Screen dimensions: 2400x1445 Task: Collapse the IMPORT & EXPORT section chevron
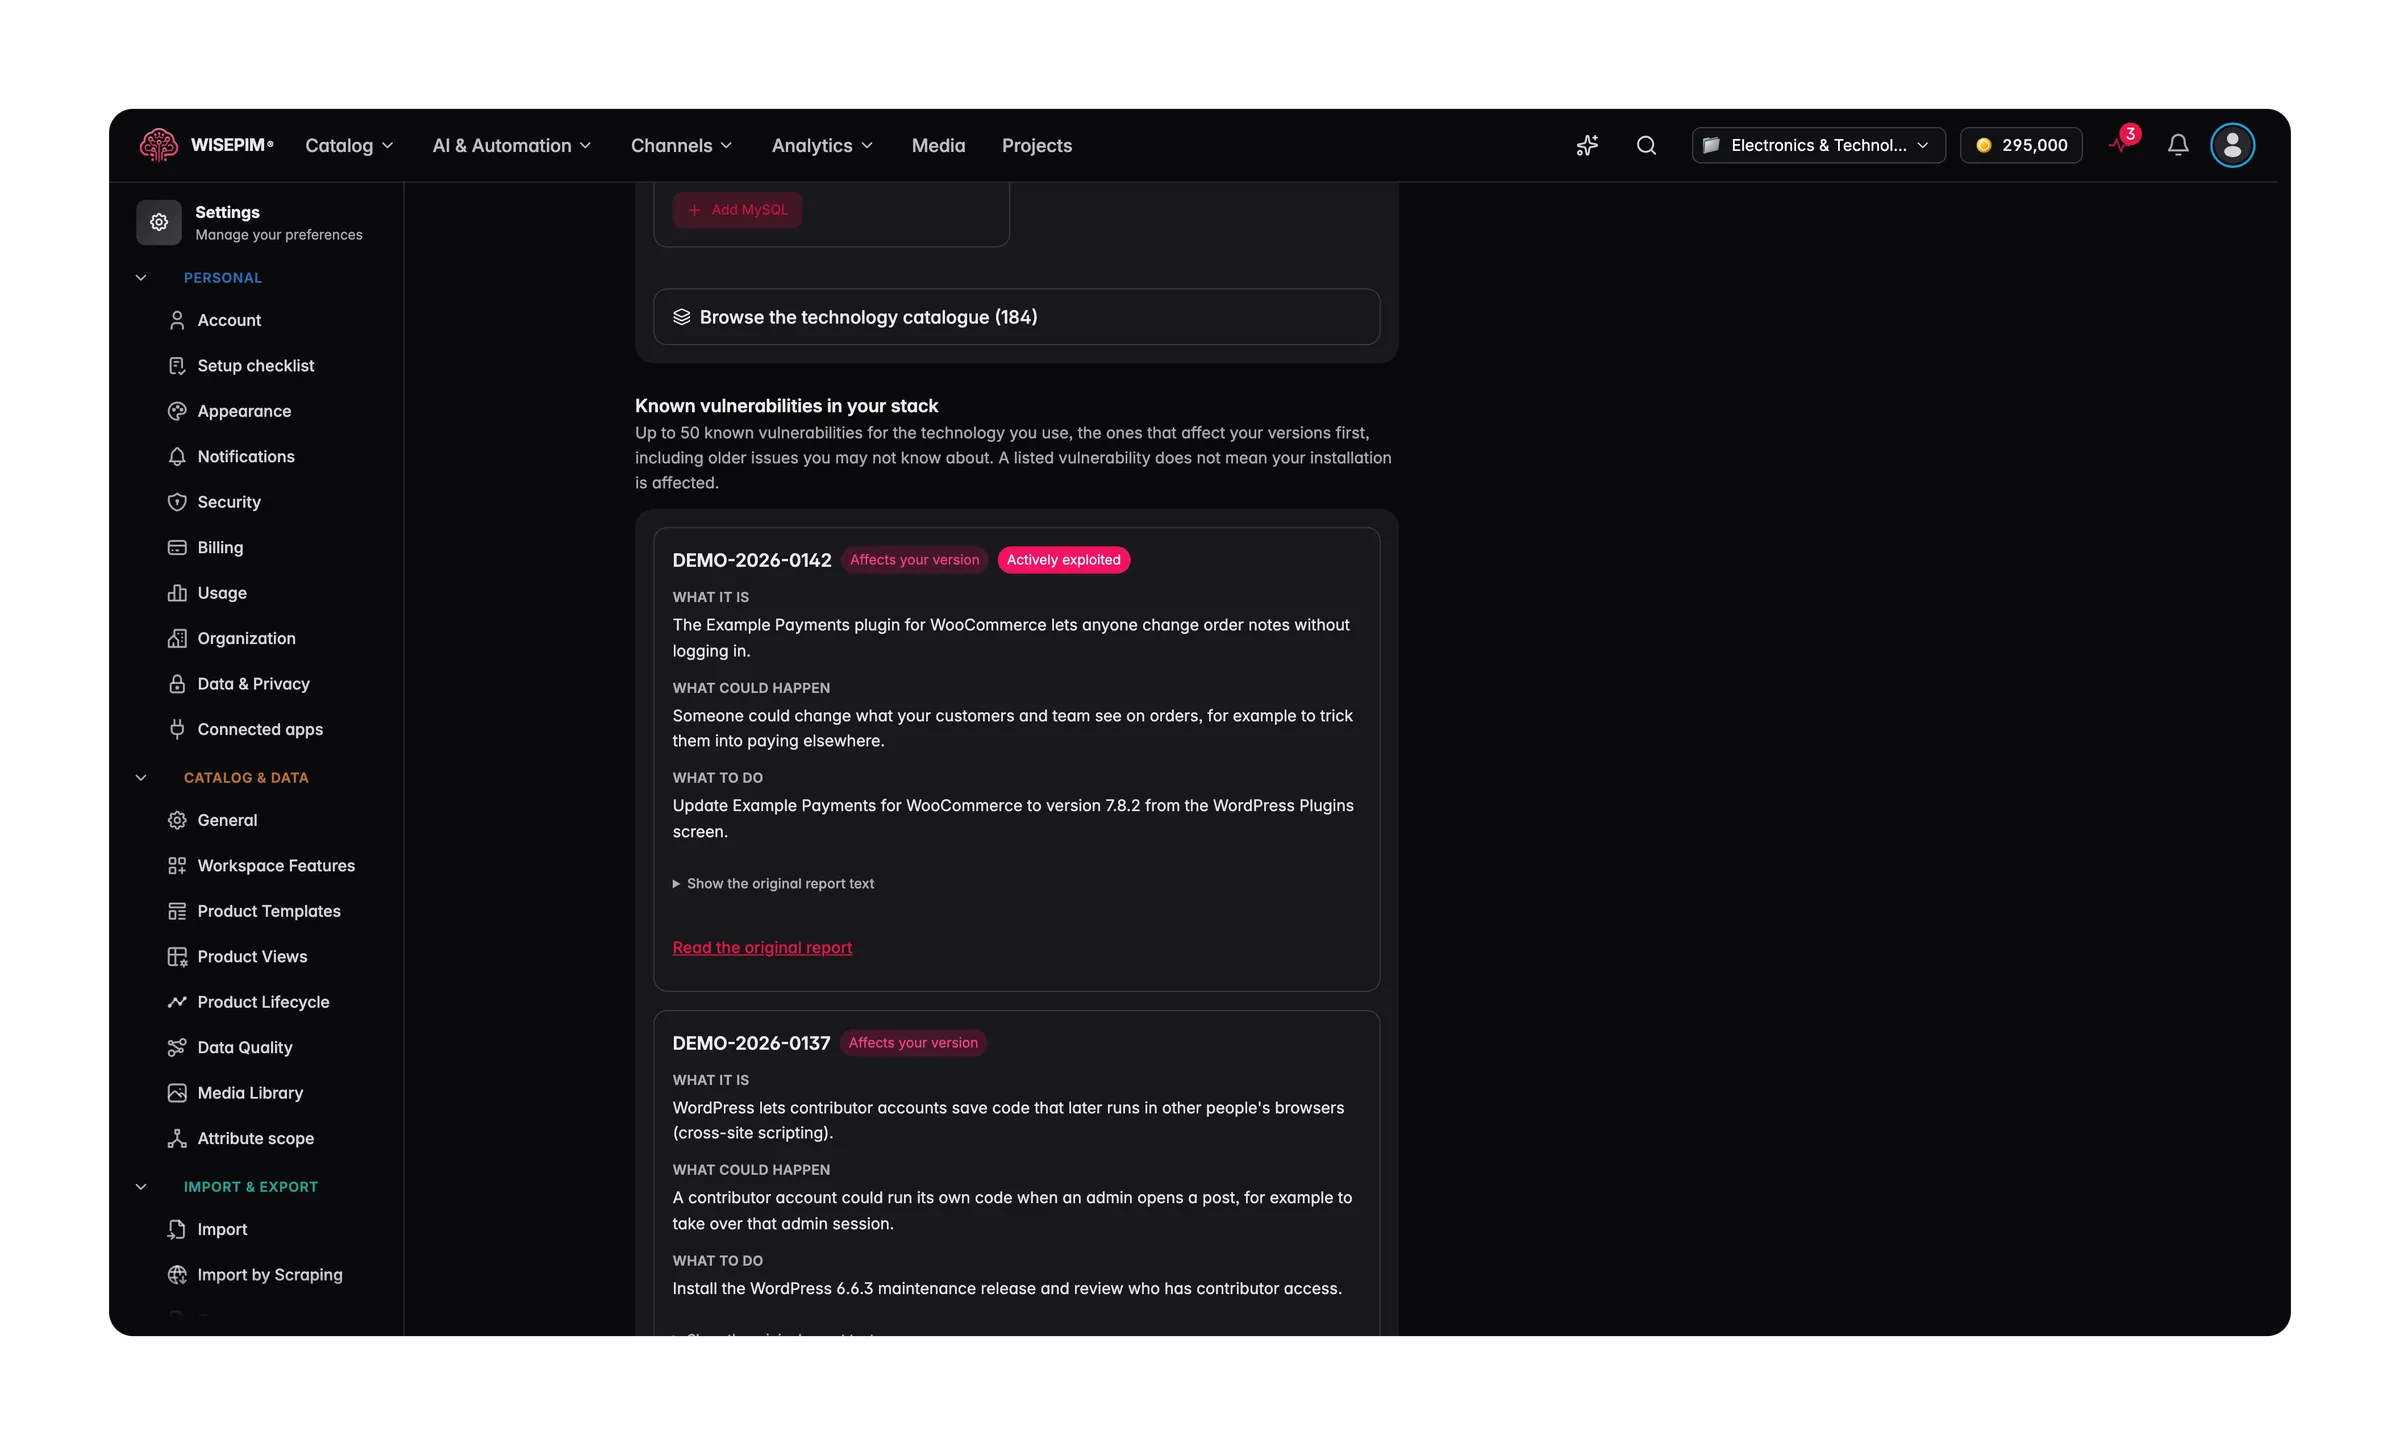pos(141,1187)
